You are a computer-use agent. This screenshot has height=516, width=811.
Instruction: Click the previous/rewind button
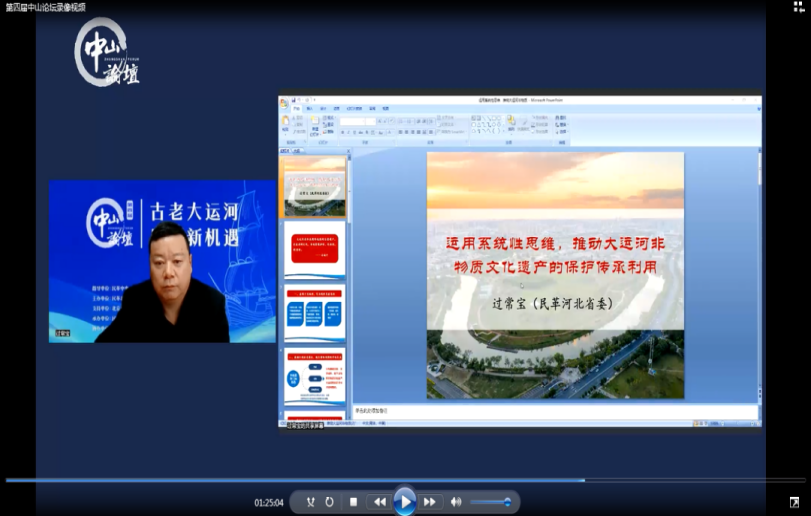click(x=379, y=502)
